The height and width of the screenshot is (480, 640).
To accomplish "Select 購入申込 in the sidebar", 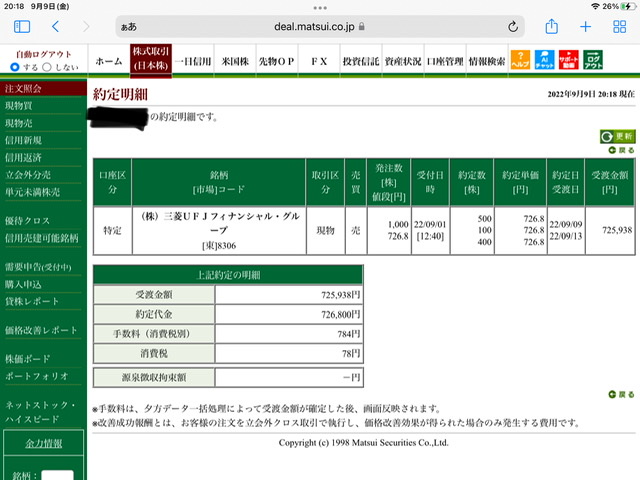I will point(23,284).
